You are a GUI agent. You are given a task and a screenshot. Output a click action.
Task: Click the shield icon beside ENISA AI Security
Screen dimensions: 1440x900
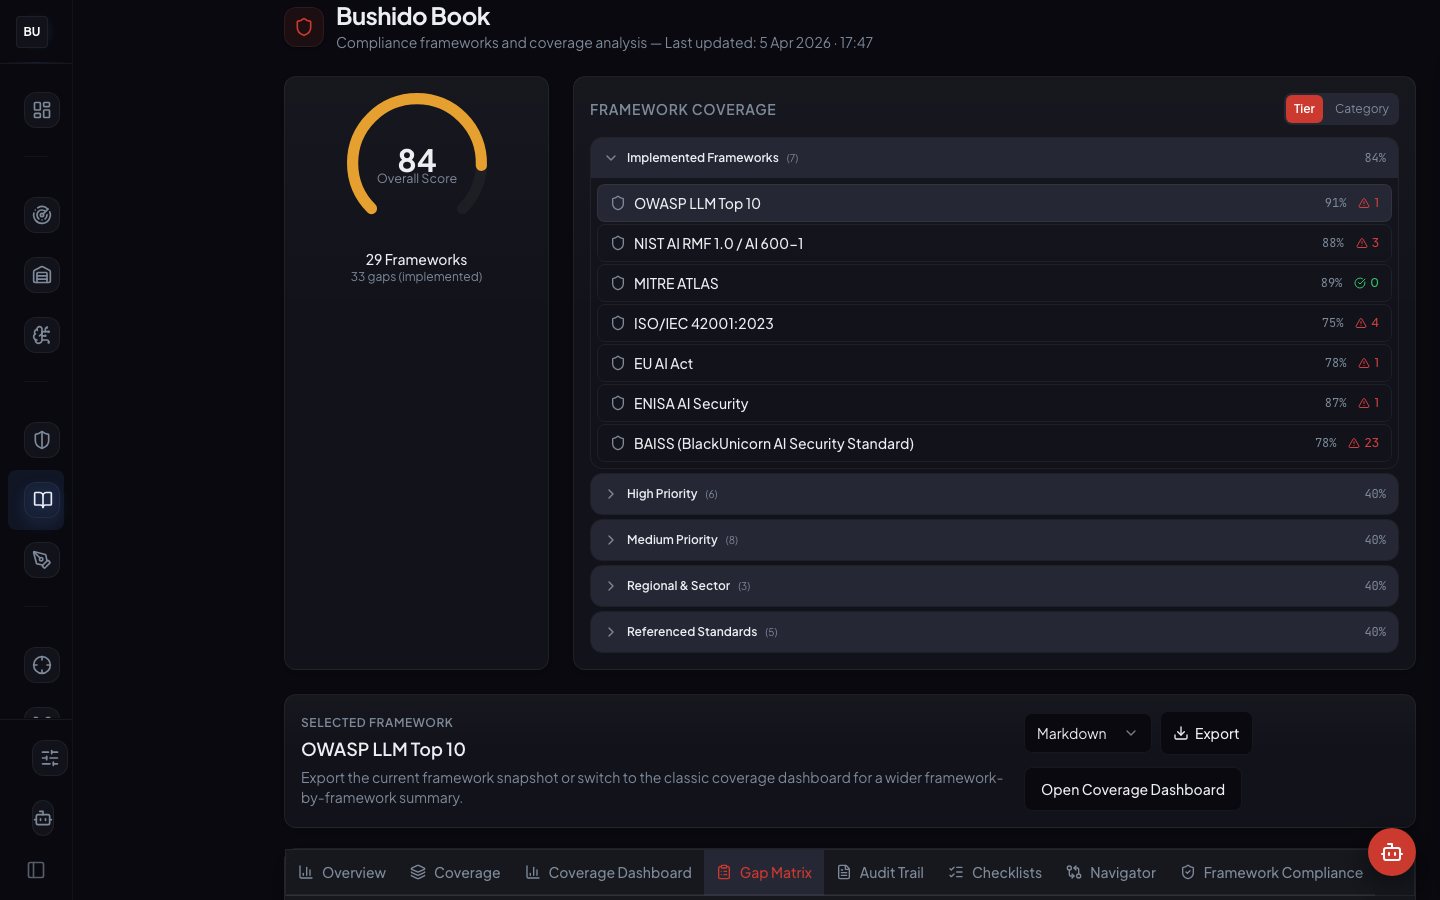[618, 403]
